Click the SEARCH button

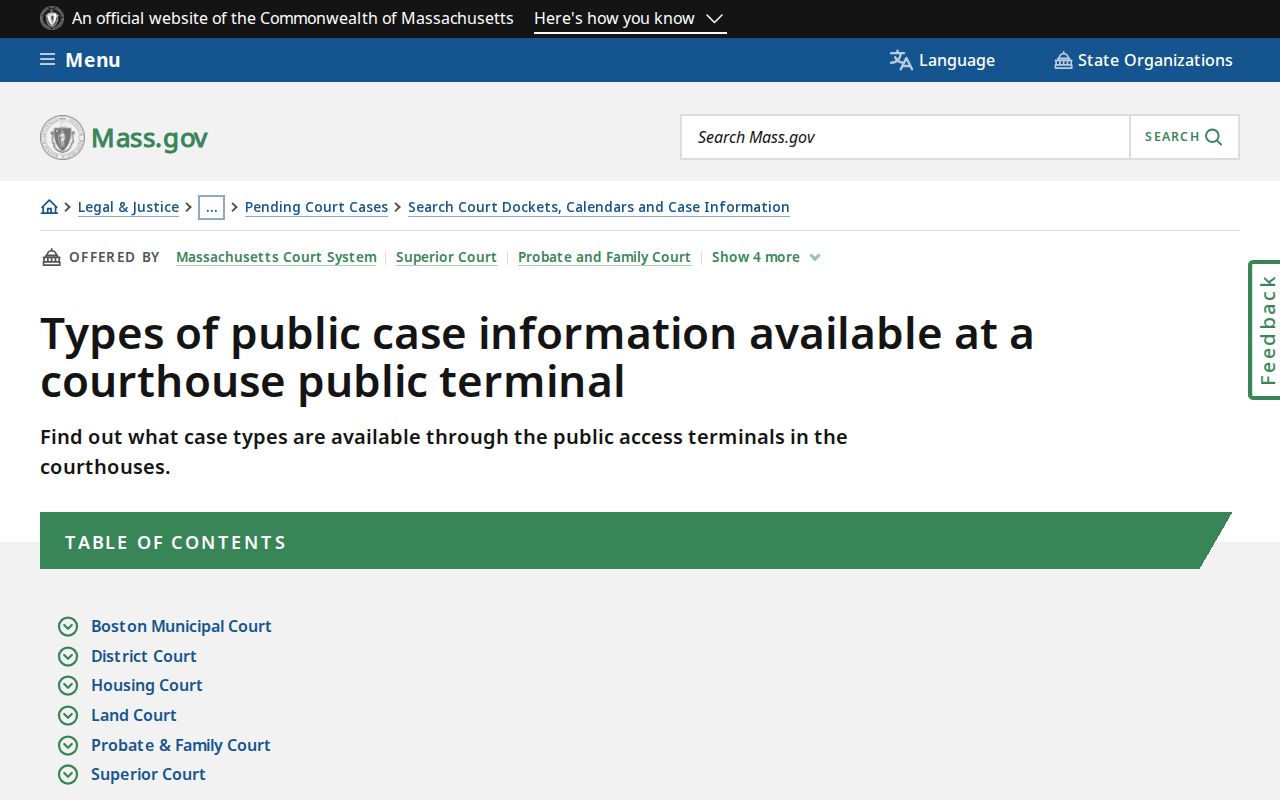point(1184,137)
